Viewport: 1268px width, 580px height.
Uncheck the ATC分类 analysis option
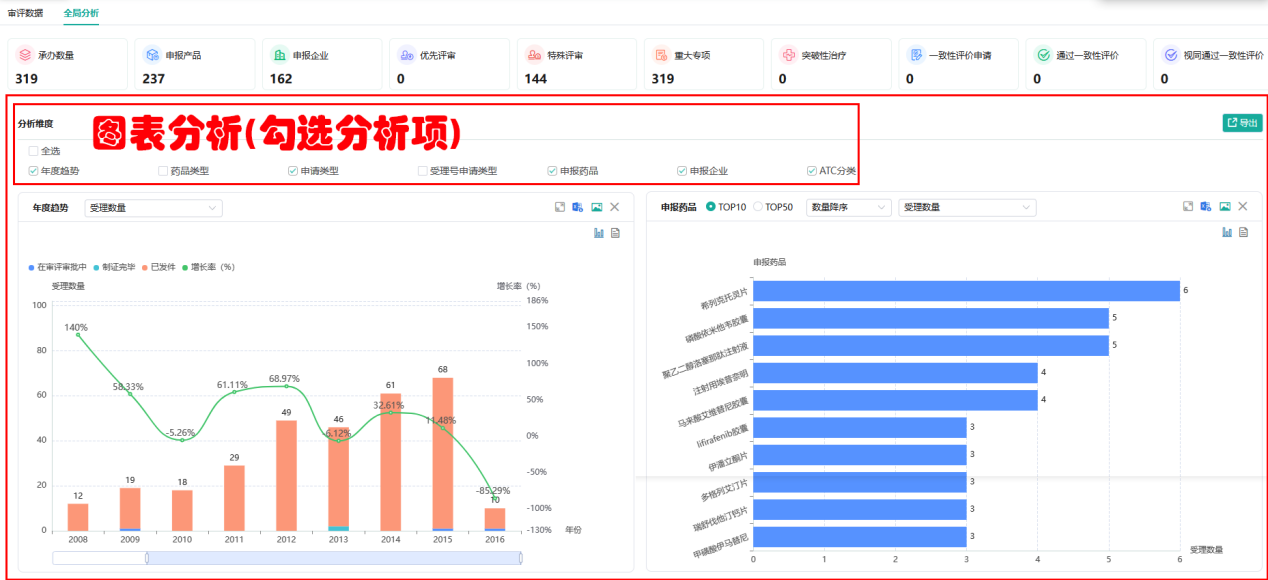point(812,171)
